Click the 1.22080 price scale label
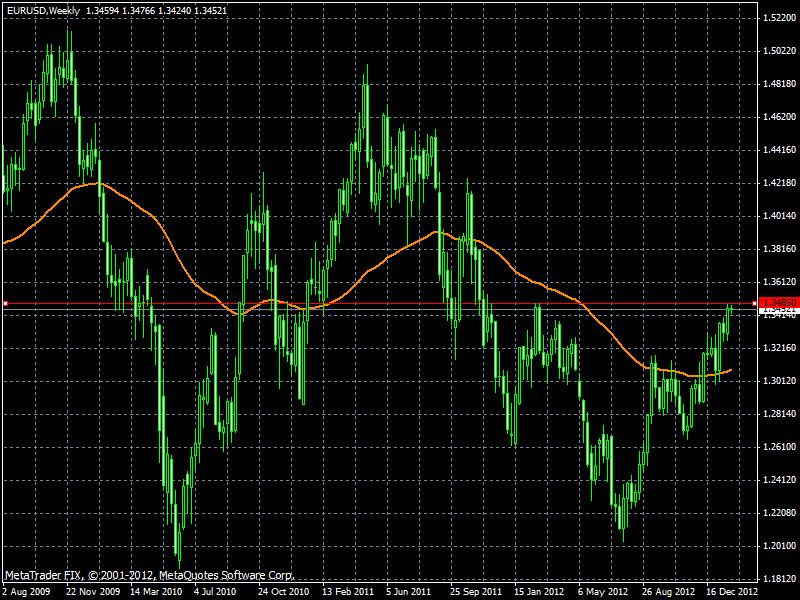 (x=780, y=512)
